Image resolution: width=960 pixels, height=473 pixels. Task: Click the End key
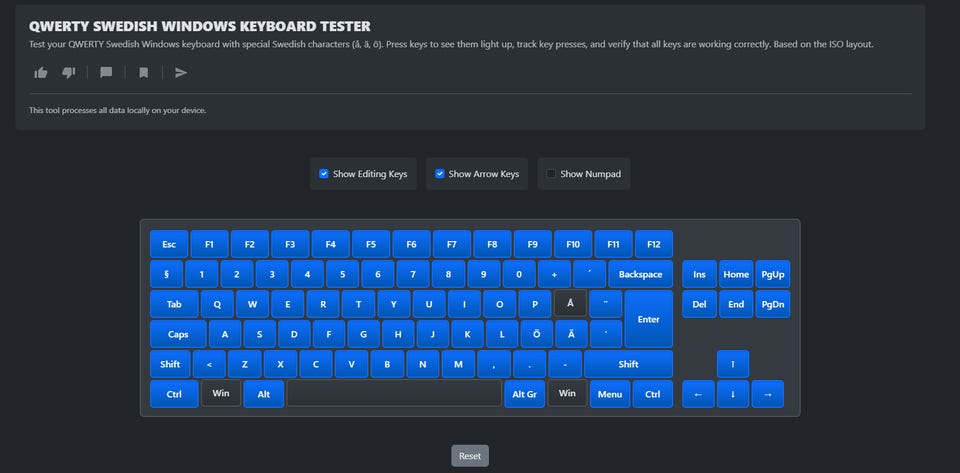(736, 304)
